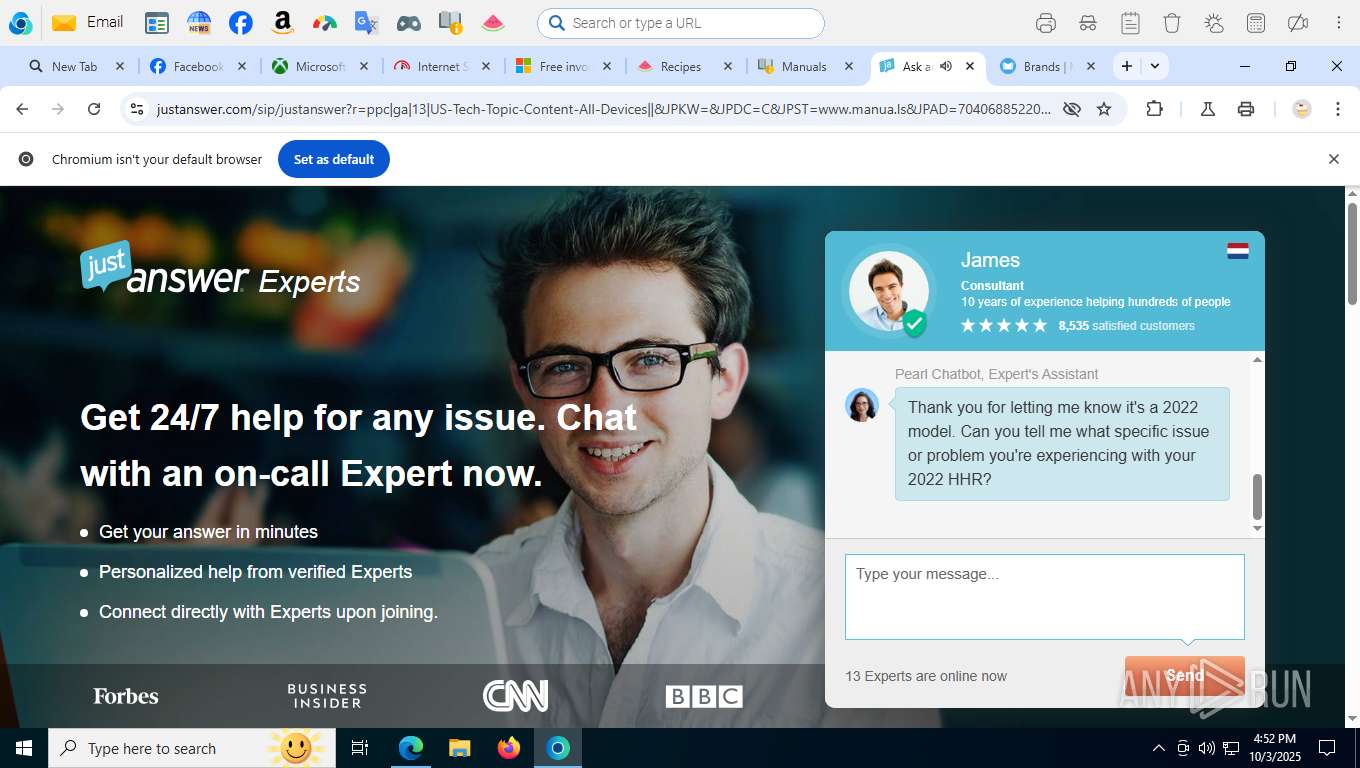This screenshot has width=1360, height=768.
Task: Click the chat scrollbar thumb
Action: (x=1258, y=496)
